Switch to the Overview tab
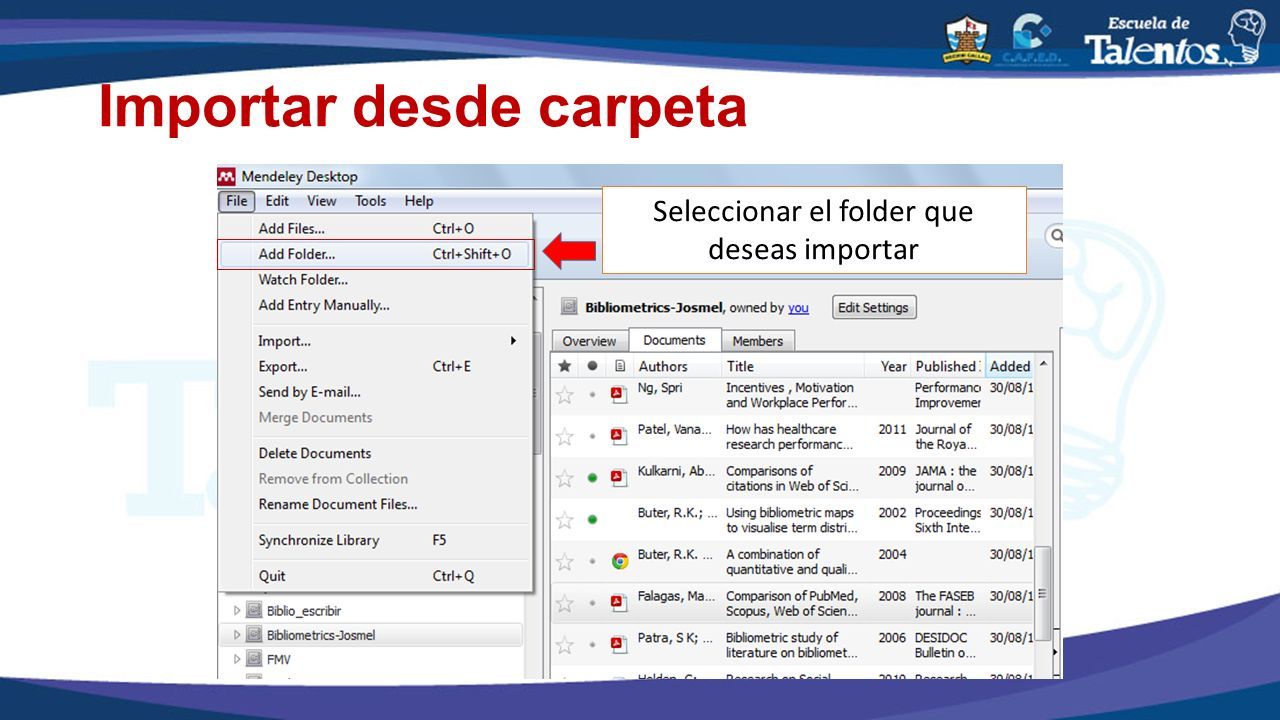 click(x=589, y=341)
